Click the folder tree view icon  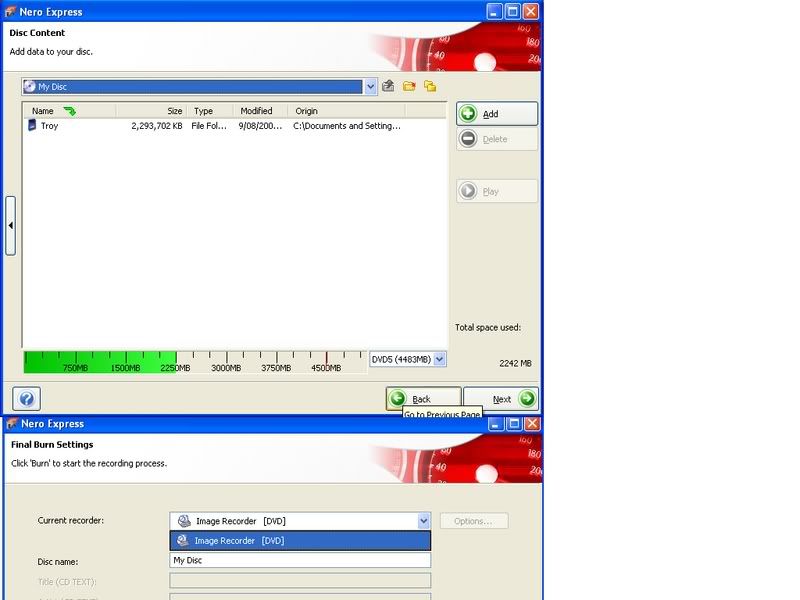click(430, 86)
